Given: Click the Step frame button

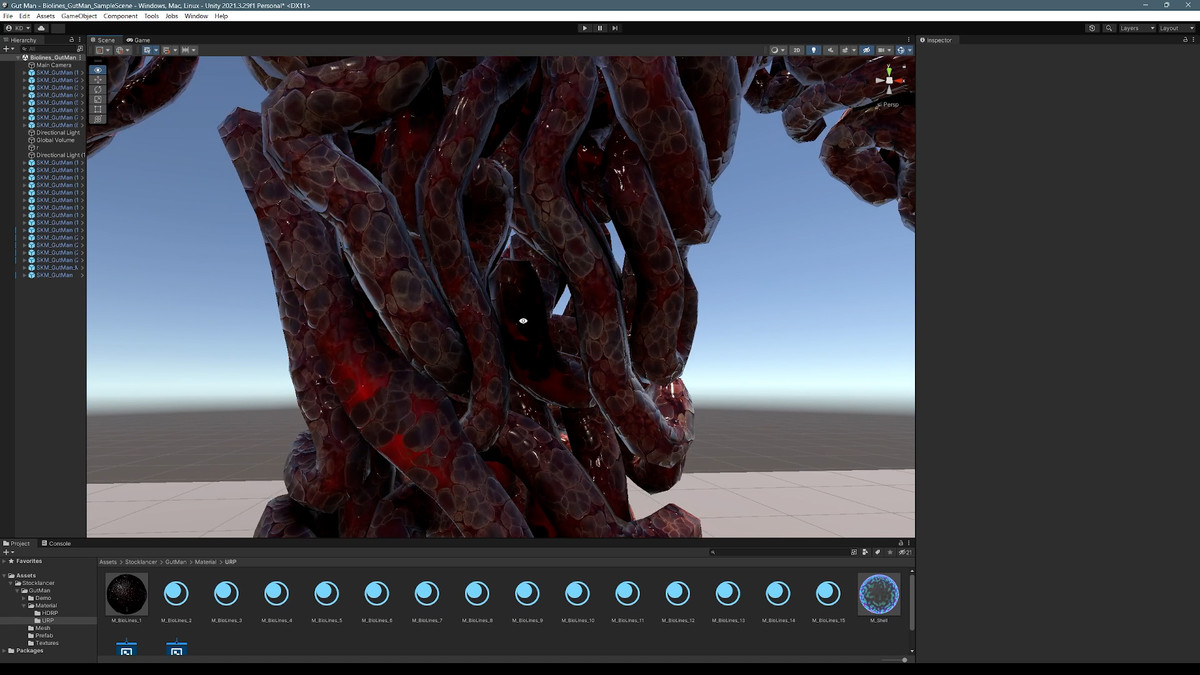Looking at the screenshot, I should click(x=615, y=28).
